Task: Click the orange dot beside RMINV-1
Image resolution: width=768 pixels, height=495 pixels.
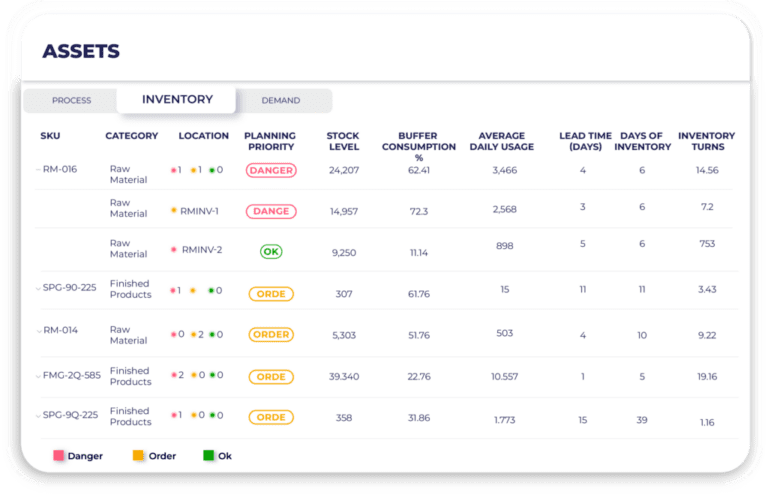Action: (x=173, y=210)
